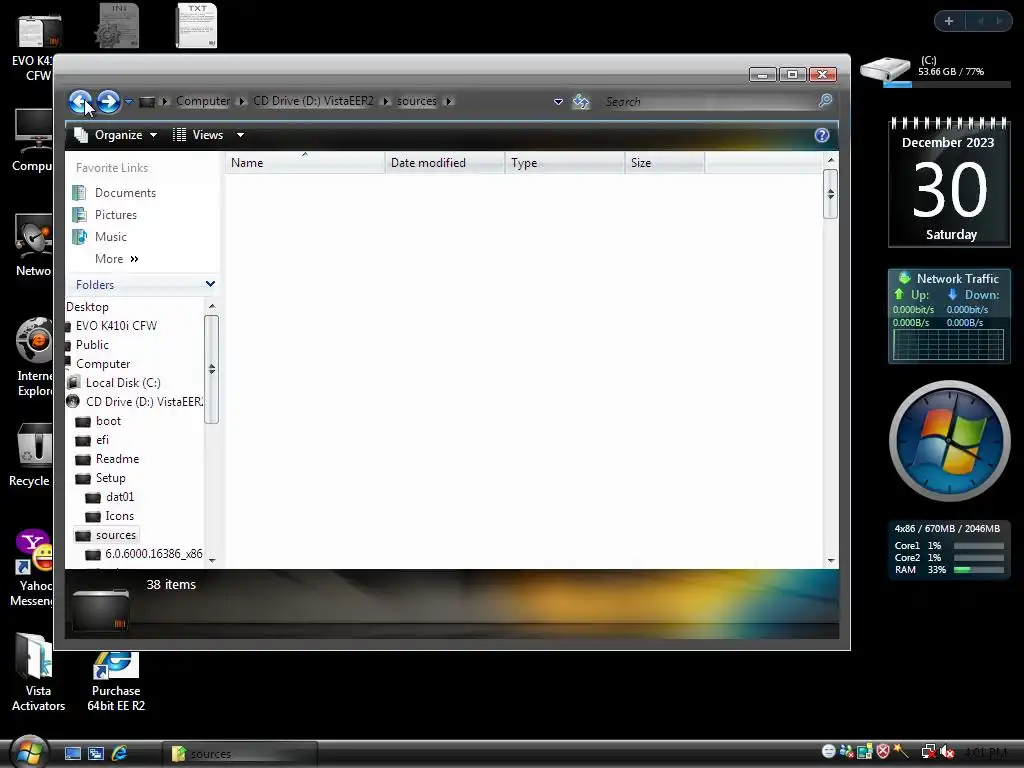The height and width of the screenshot is (768, 1024).
Task: Click the sources breadcrumb segment
Action: (x=416, y=101)
